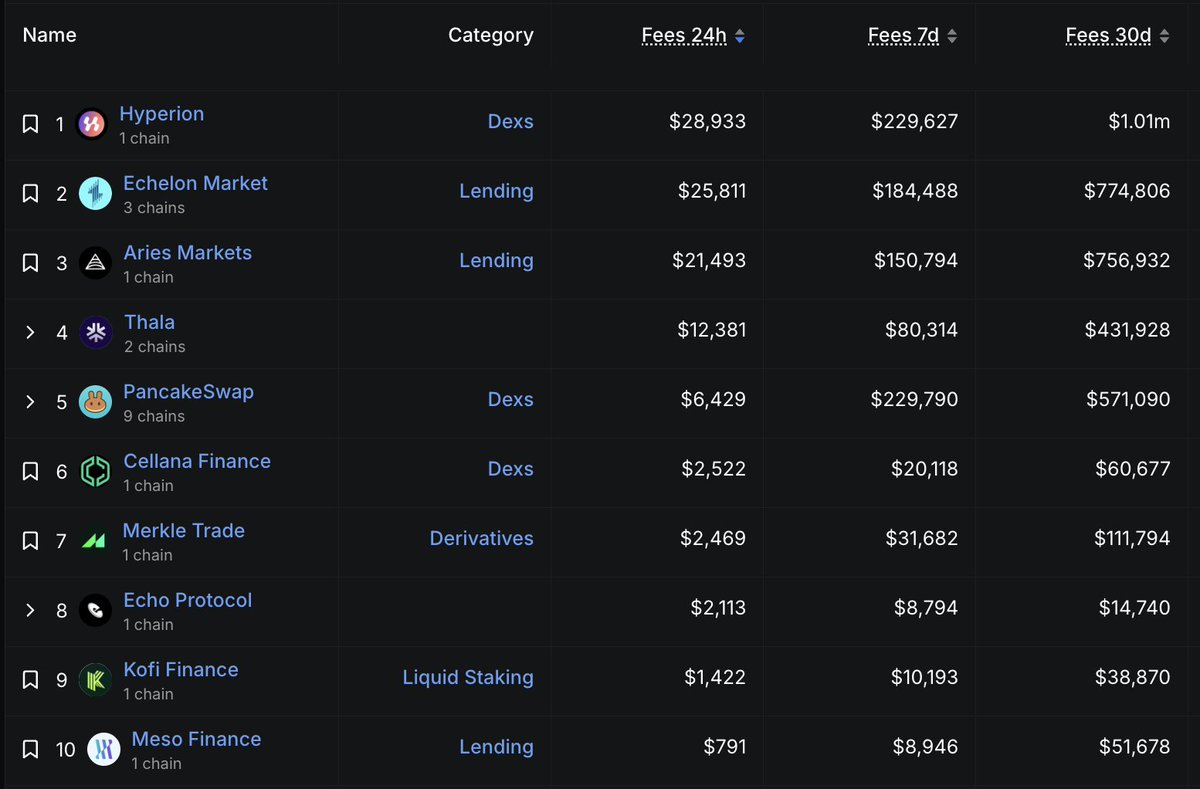Open the PancakeSwap link
Image resolution: width=1200 pixels, height=789 pixels.
(x=189, y=391)
